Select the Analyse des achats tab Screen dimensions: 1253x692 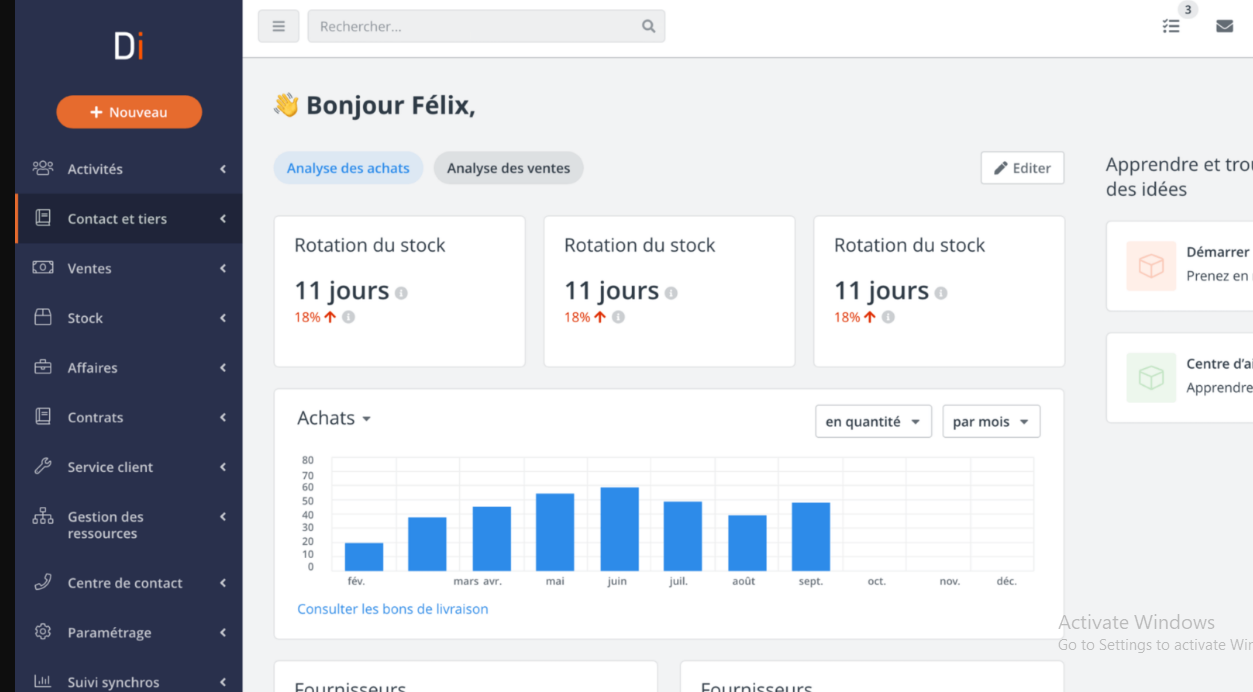348,168
